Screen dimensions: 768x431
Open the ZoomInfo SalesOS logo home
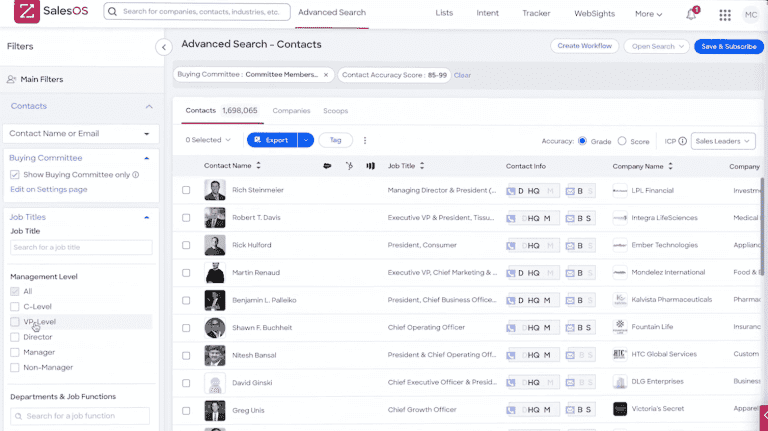click(51, 11)
